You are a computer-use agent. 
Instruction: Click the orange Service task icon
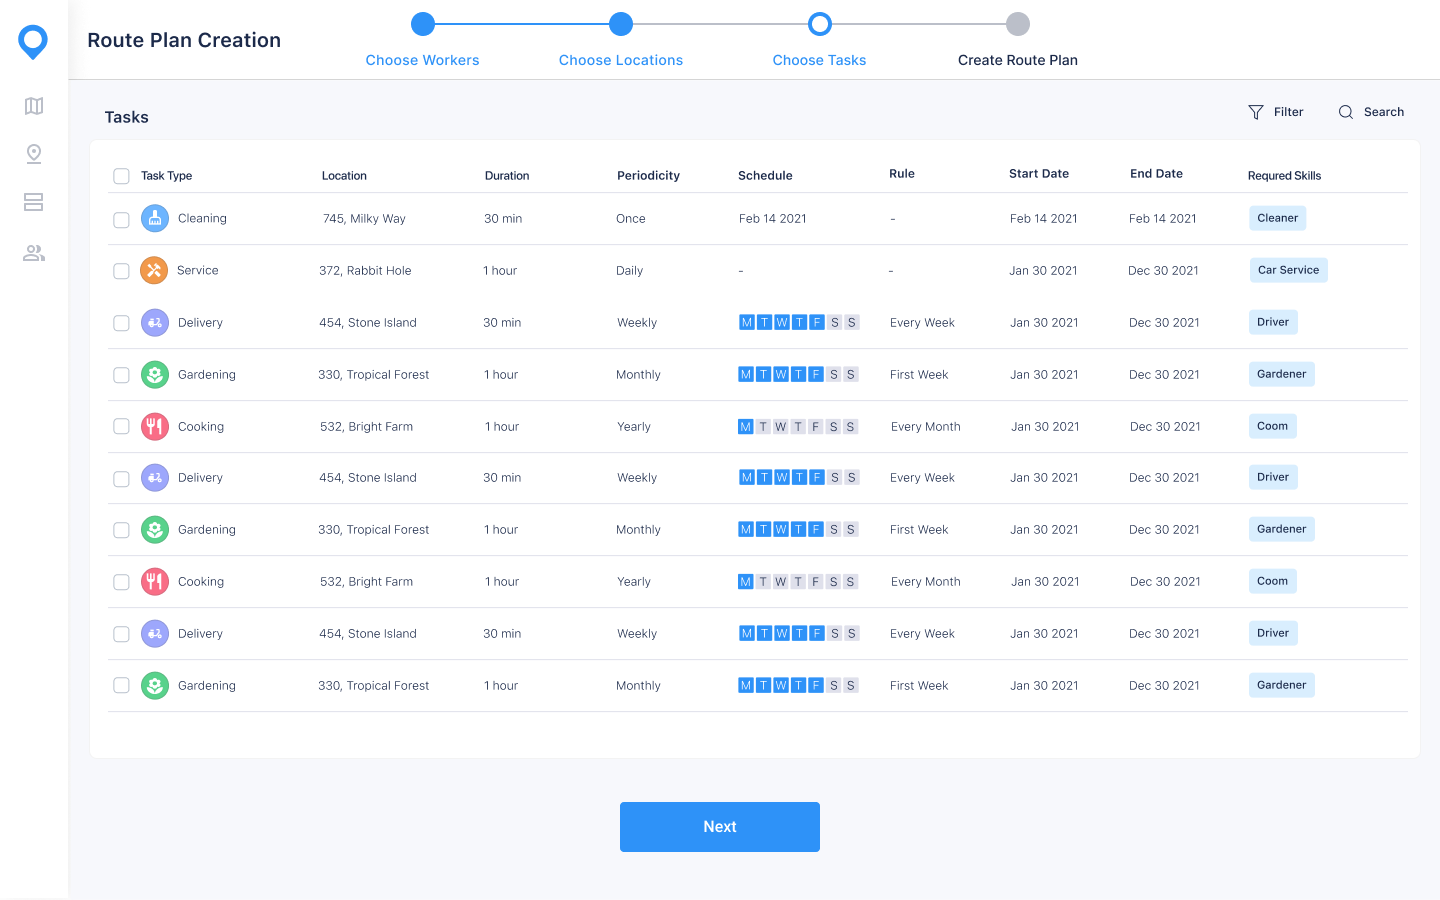[154, 270]
